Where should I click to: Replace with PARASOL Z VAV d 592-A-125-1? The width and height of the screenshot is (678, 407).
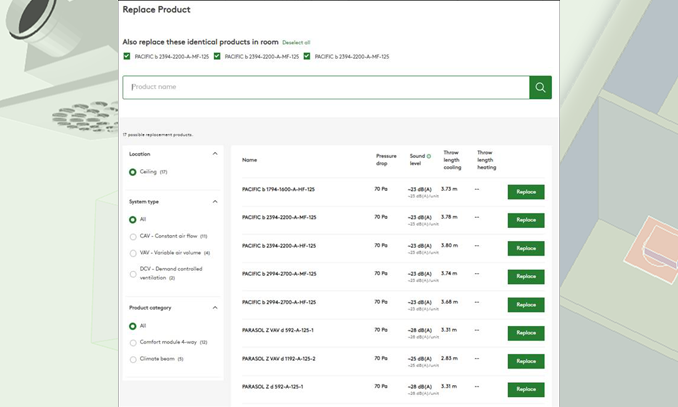tap(525, 333)
